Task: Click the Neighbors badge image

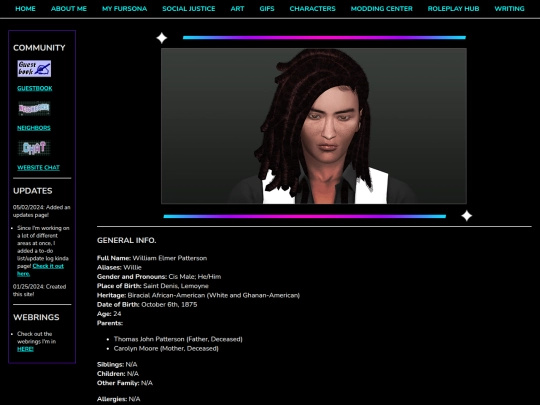Action: pos(34,108)
